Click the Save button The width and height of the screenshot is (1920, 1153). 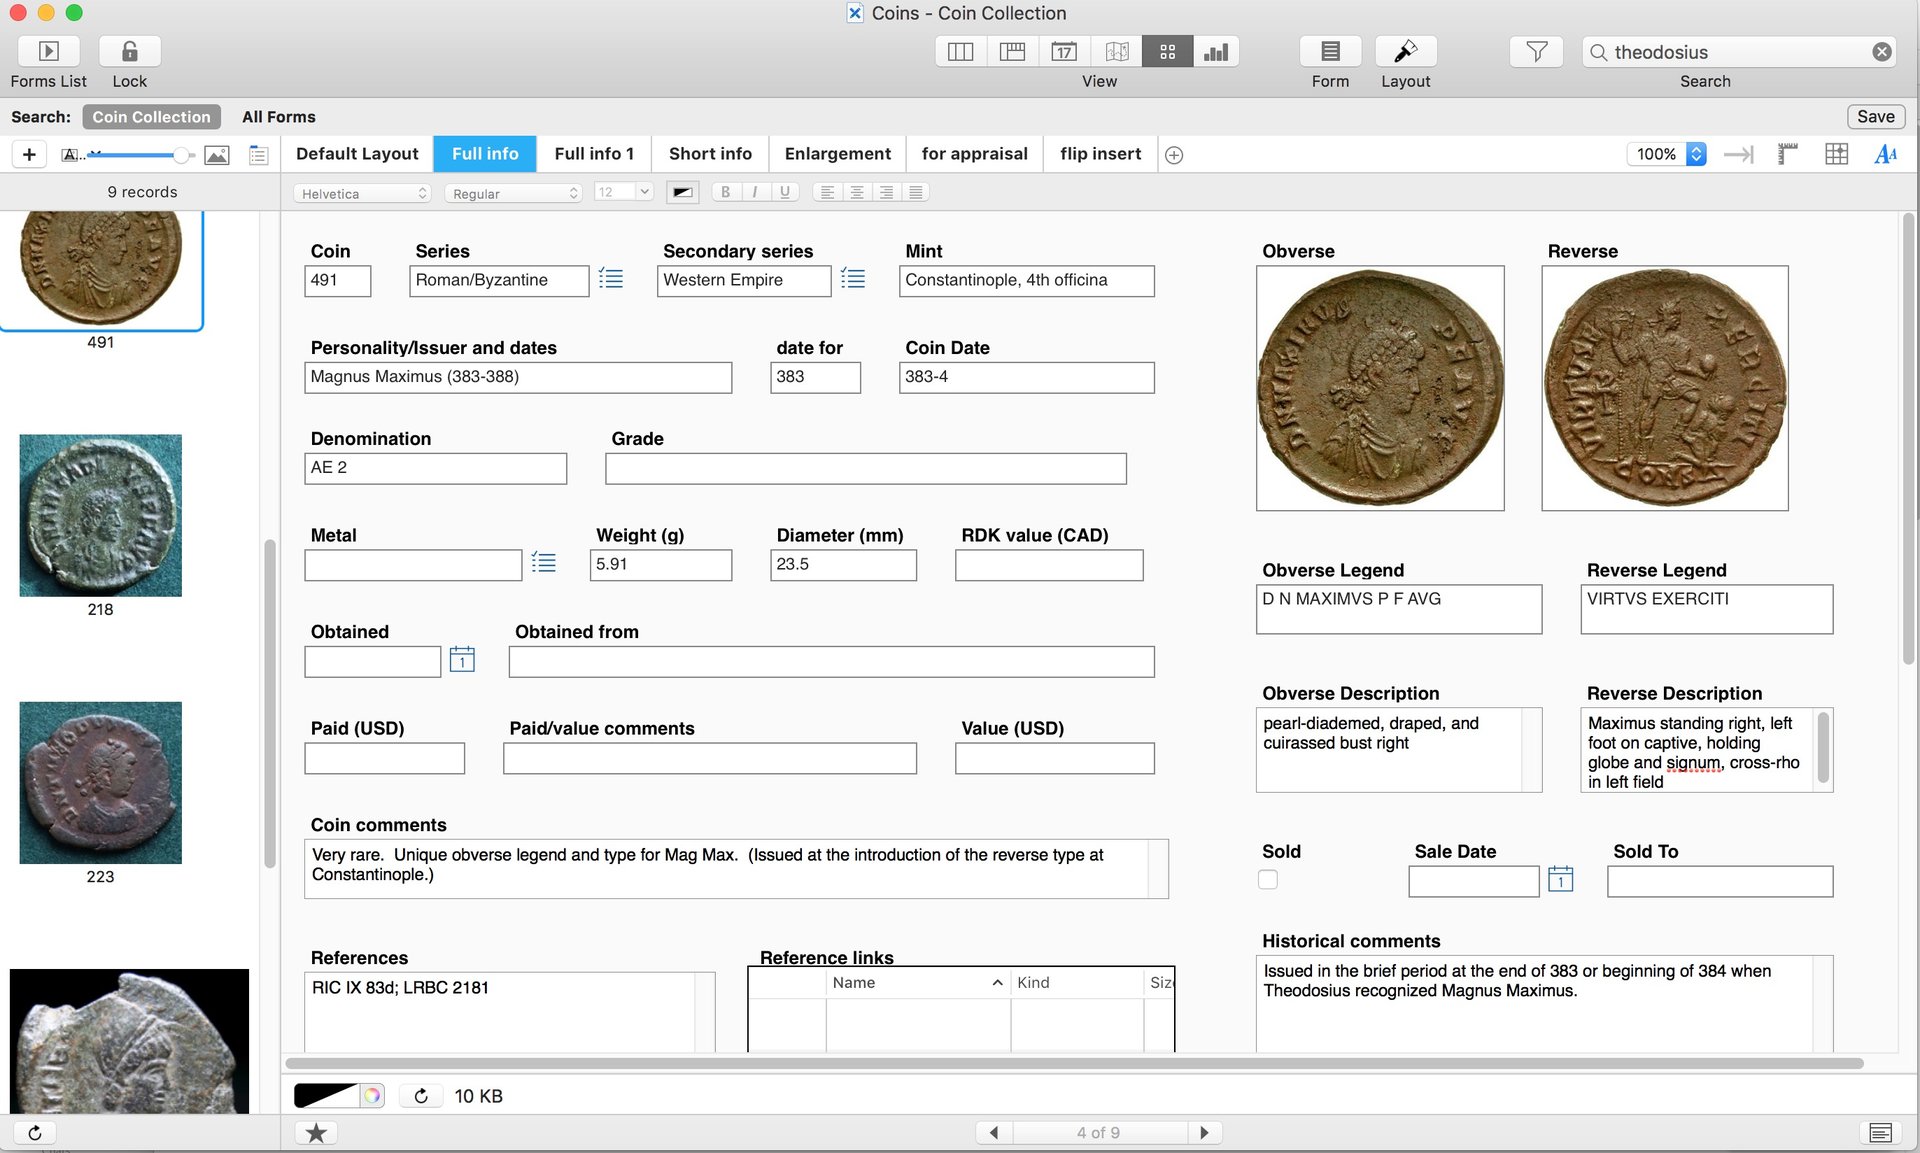[1875, 117]
